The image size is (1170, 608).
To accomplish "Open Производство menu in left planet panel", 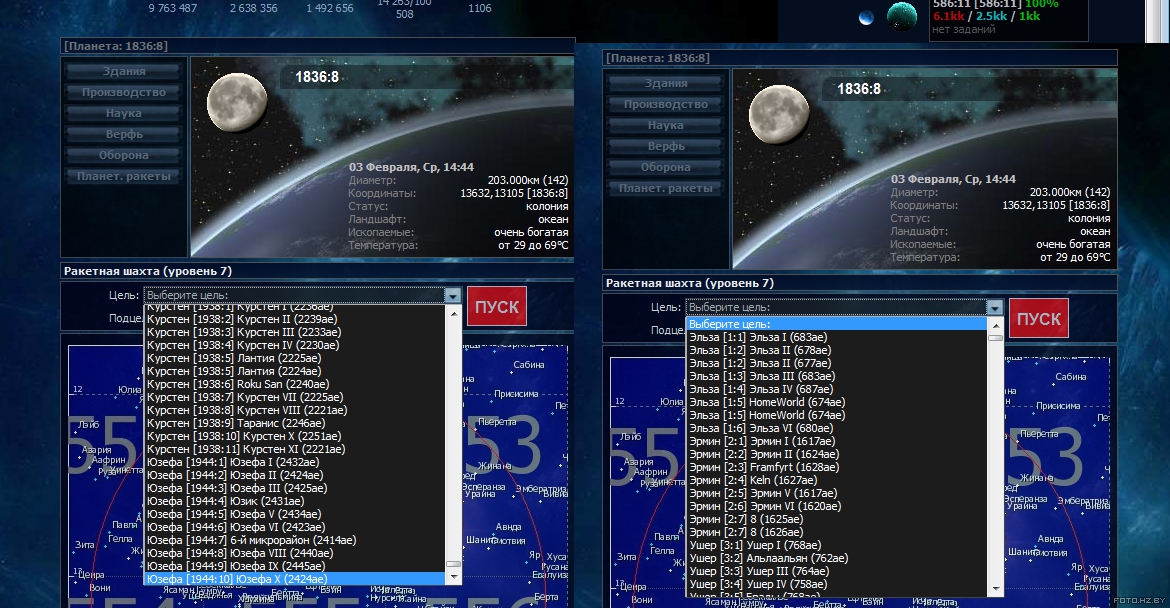I will coord(124,93).
